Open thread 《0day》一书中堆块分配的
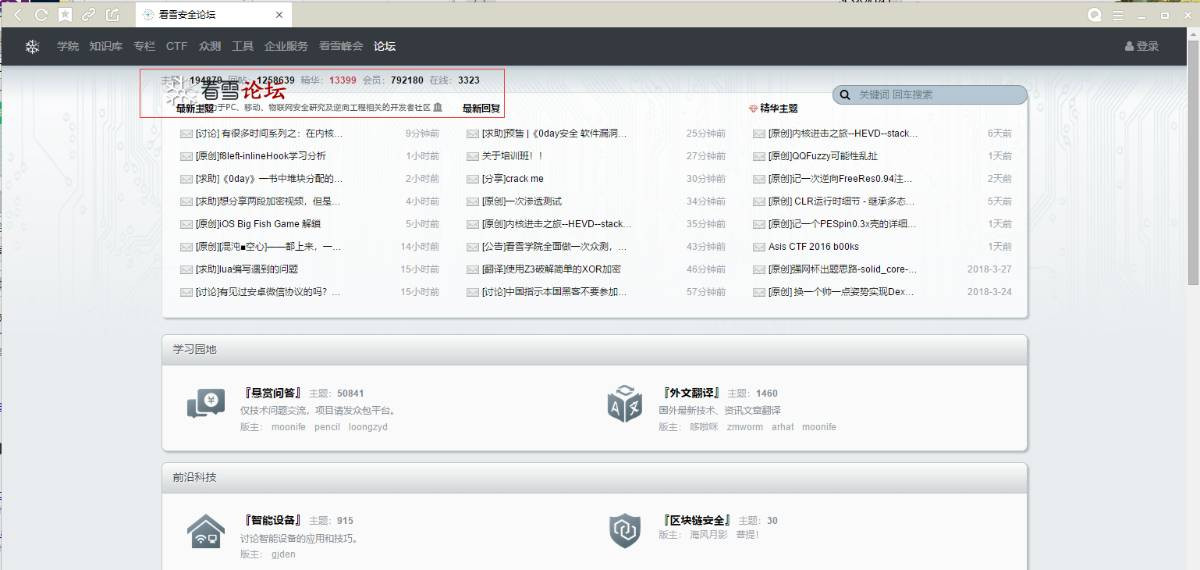 click(269, 179)
